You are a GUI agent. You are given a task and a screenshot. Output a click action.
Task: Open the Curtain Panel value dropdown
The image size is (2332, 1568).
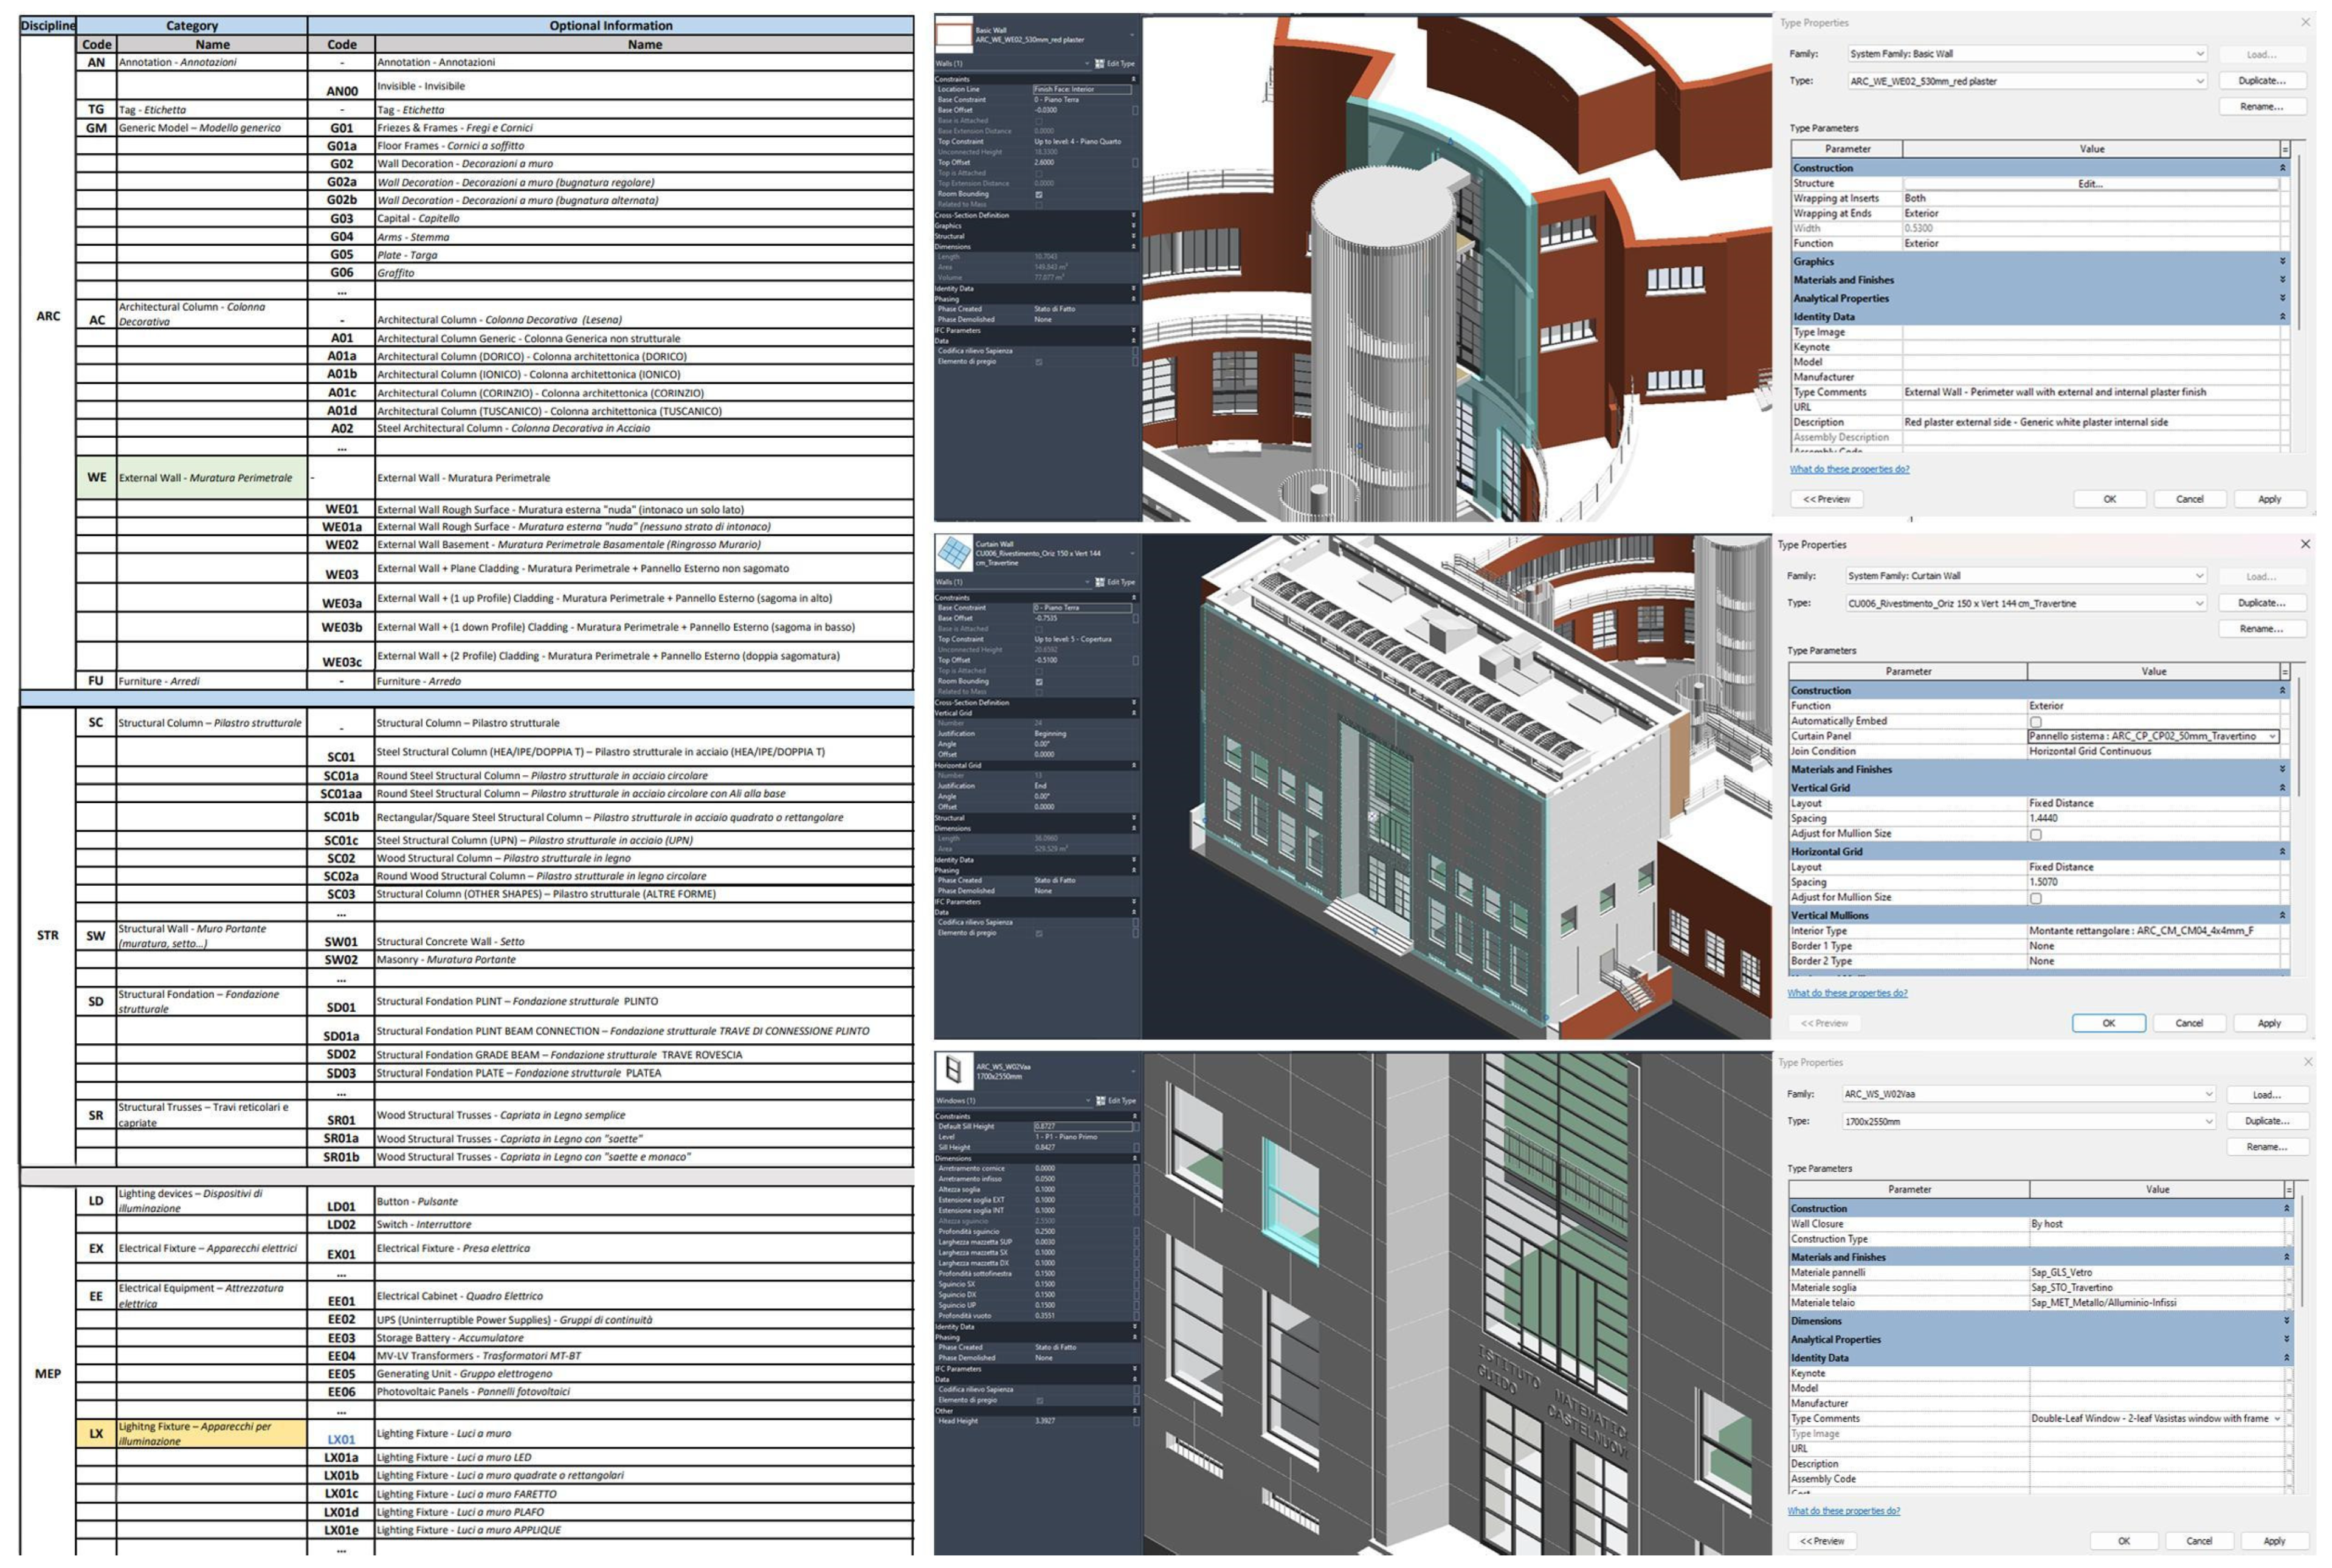point(2272,736)
